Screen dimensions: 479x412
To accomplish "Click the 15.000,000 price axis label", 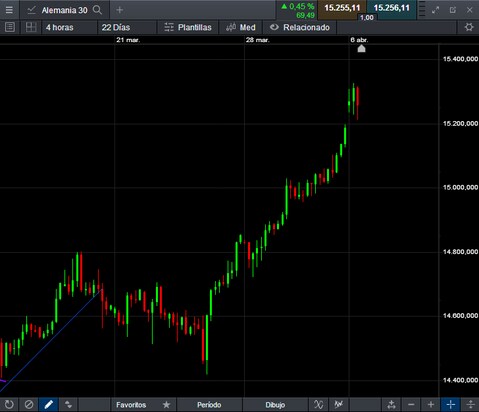I will coord(460,187).
